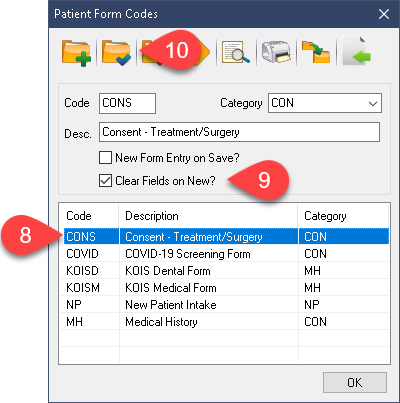
Task: Close the Patient Form Codes dialog
Action: pos(384,14)
